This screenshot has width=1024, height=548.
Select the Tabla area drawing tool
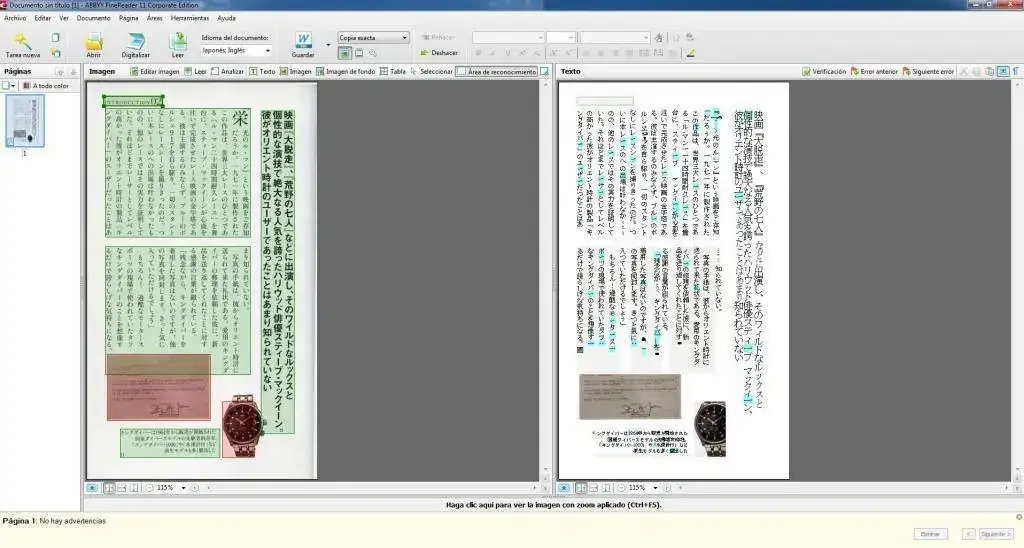[x=392, y=71]
